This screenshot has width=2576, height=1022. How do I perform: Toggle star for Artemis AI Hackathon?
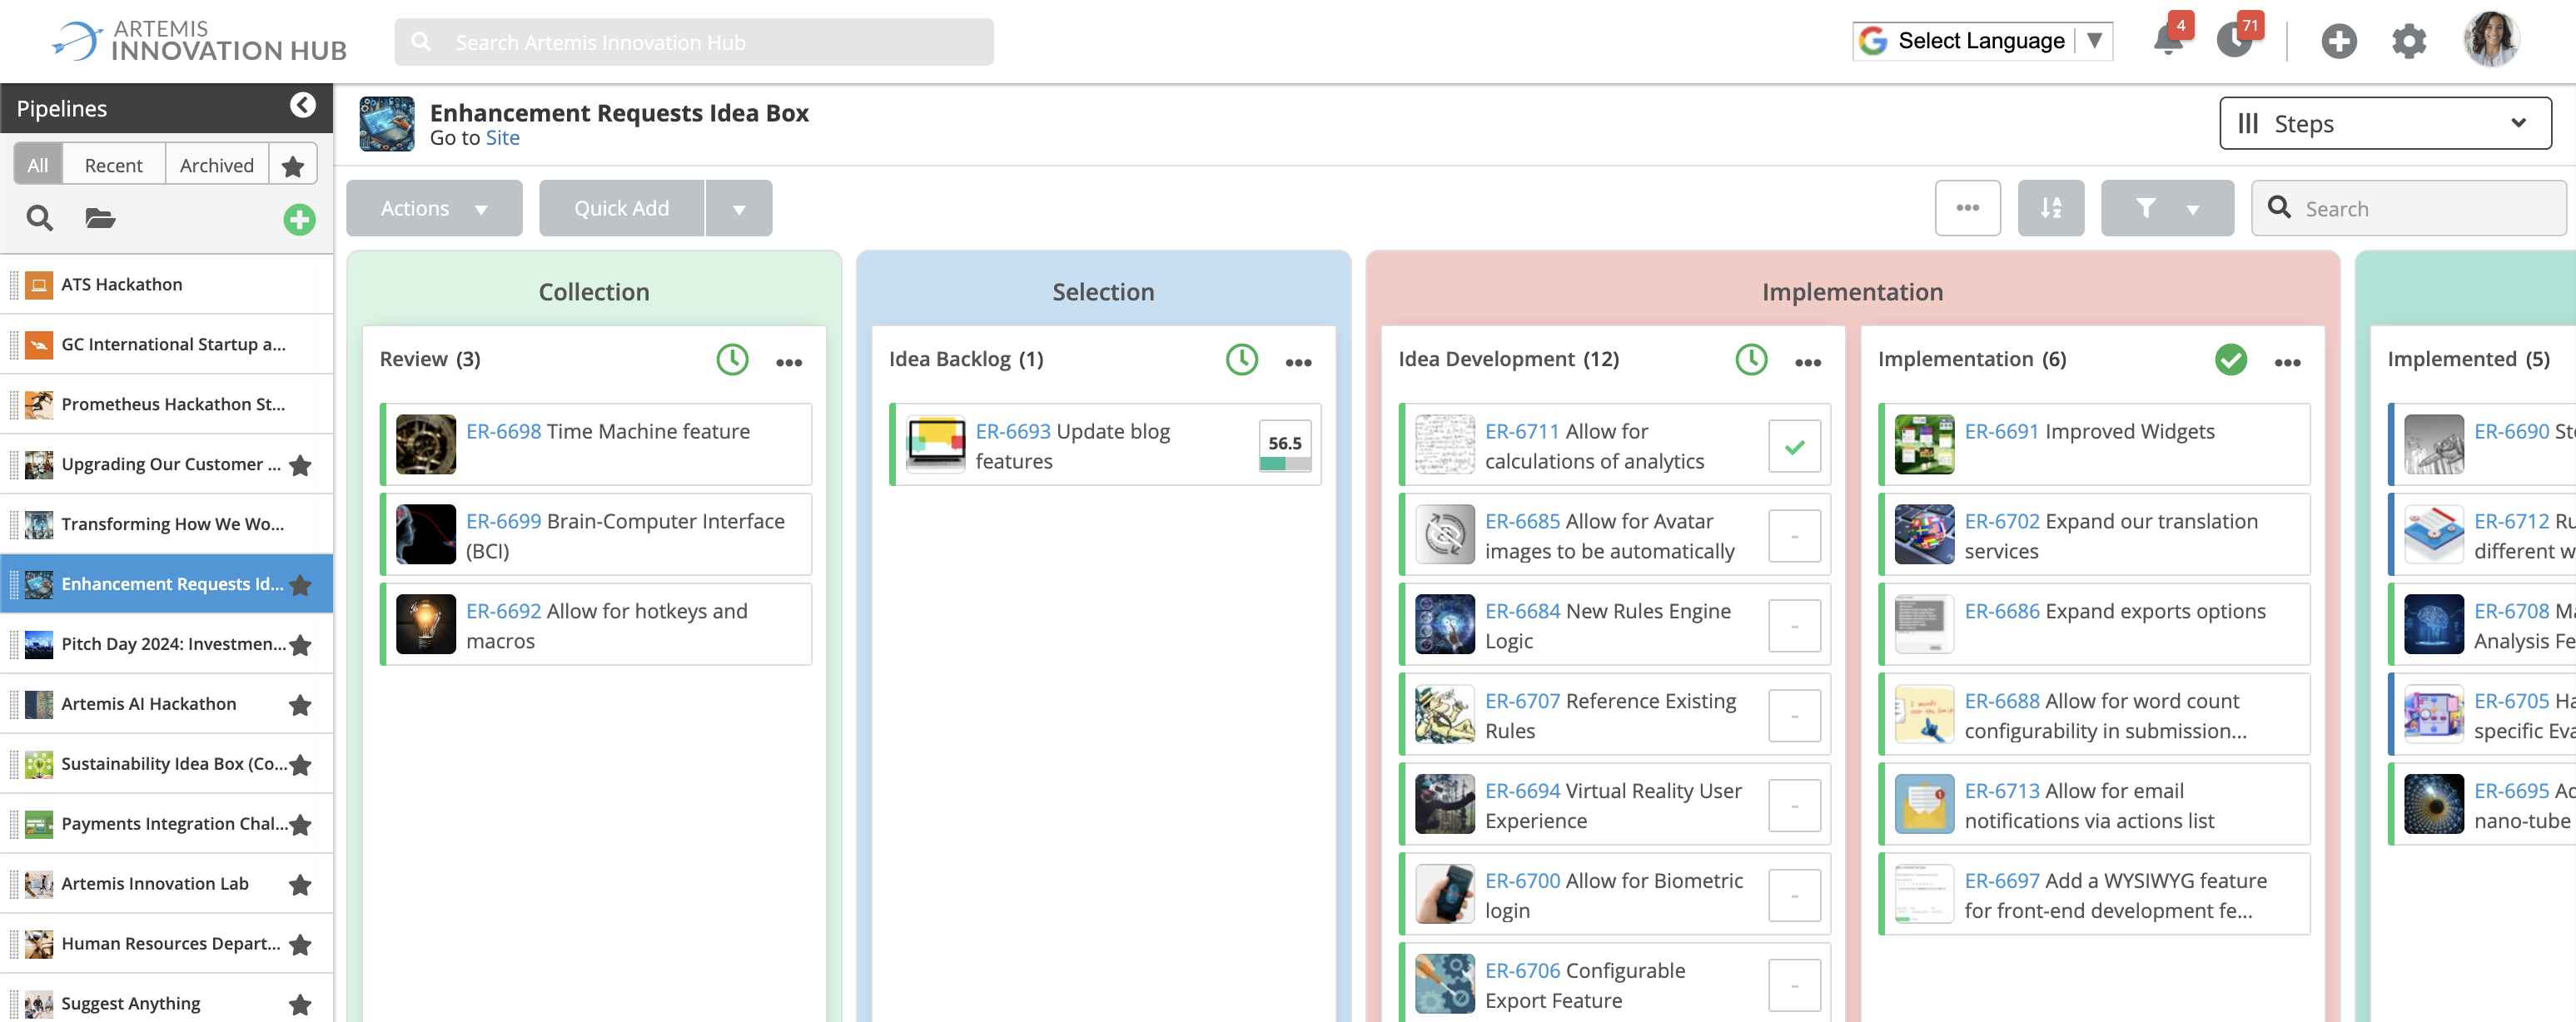(300, 705)
